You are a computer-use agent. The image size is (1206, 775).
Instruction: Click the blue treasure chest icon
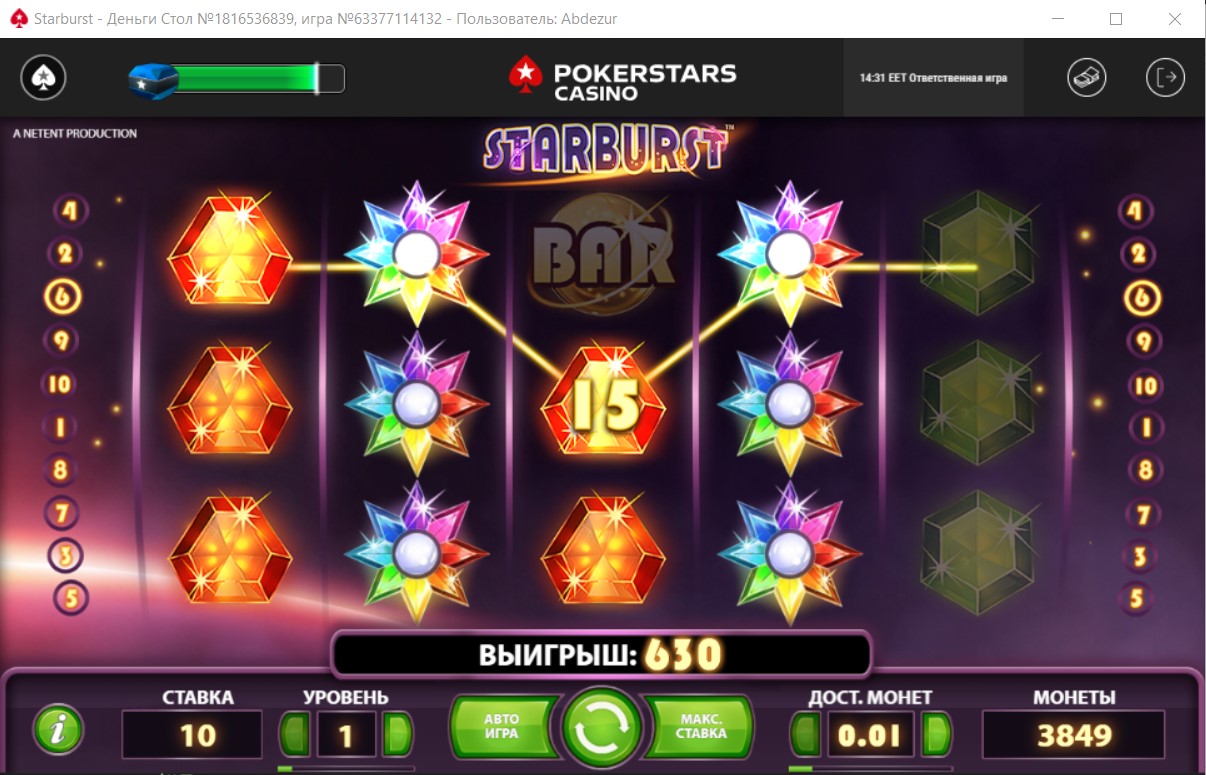(153, 79)
